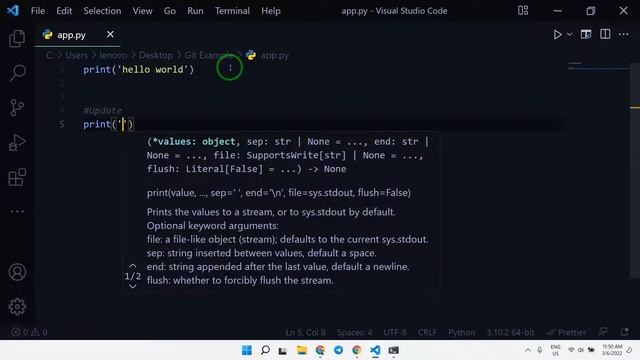Click errors and warnings count in status bar
This screenshot has height=360, width=640.
point(29,332)
